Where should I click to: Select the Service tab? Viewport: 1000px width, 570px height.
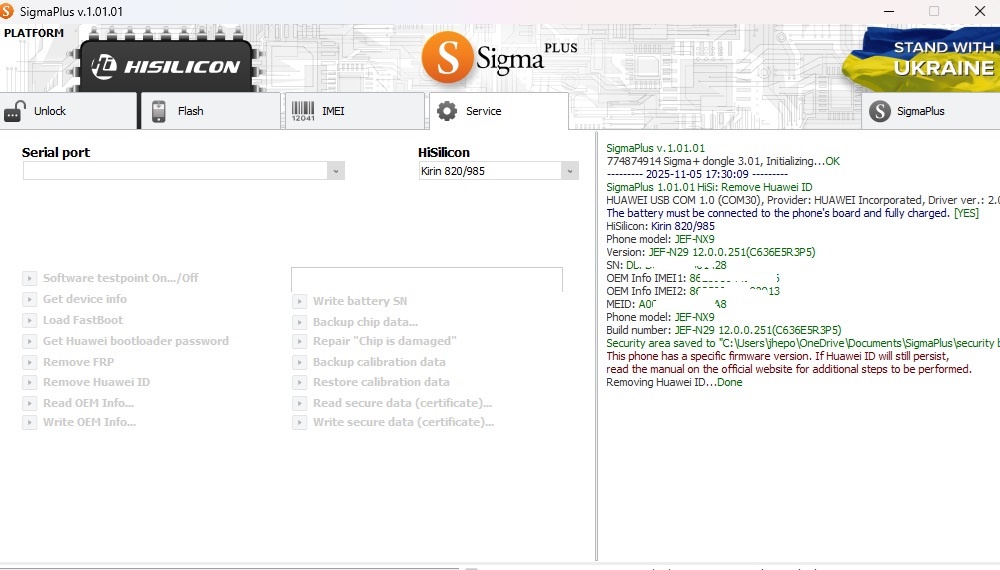[x=499, y=111]
